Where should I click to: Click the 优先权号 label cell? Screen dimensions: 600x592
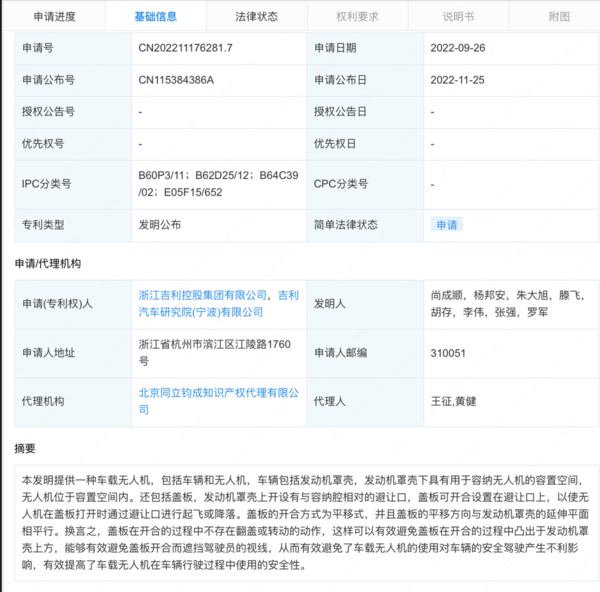(73, 144)
